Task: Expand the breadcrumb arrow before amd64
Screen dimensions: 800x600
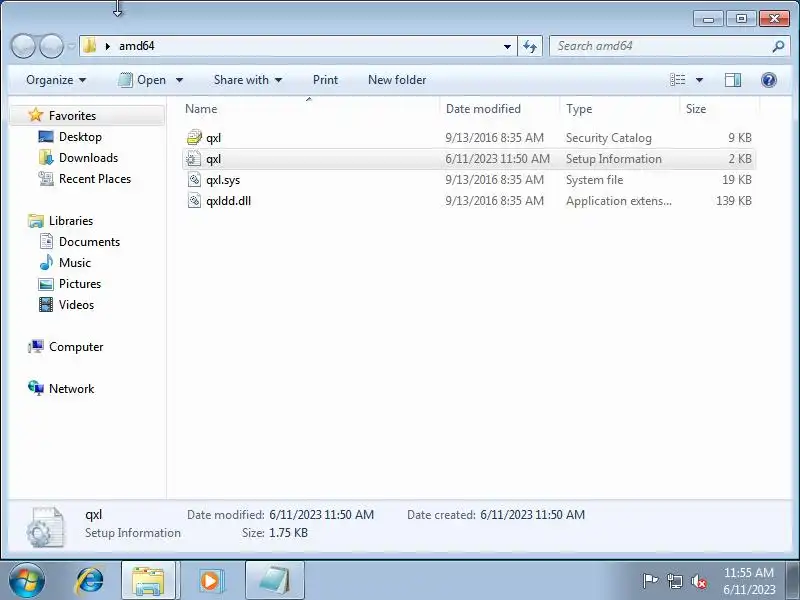Action: pyautogui.click(x=108, y=46)
